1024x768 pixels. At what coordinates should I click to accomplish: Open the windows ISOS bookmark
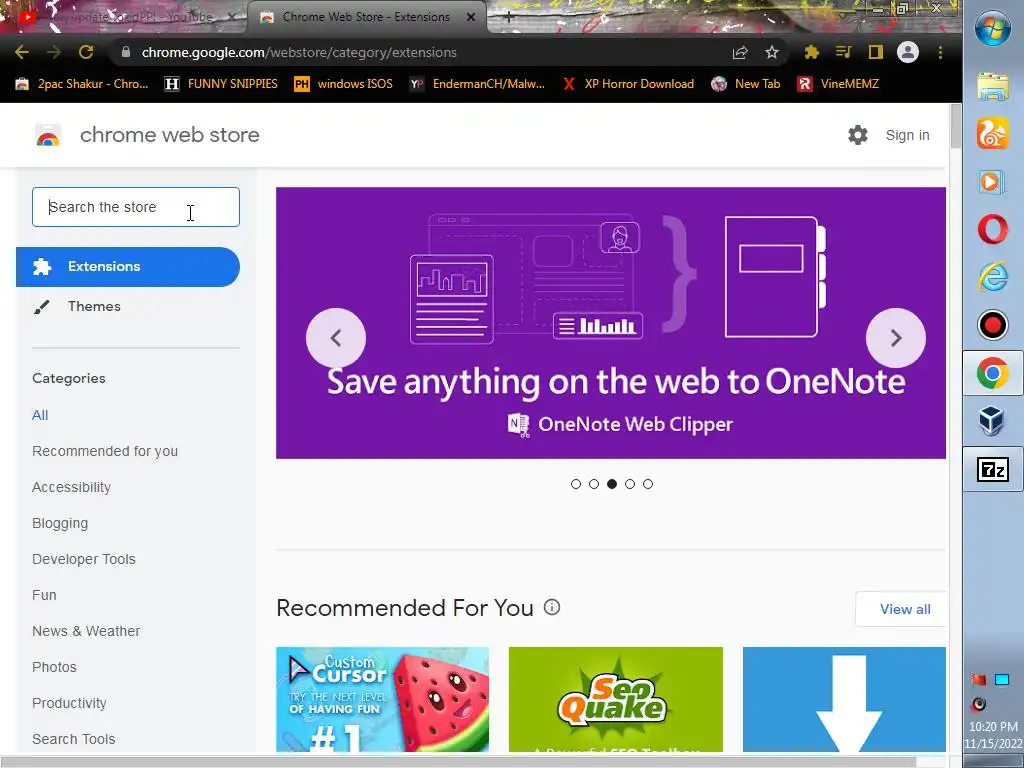coord(344,84)
